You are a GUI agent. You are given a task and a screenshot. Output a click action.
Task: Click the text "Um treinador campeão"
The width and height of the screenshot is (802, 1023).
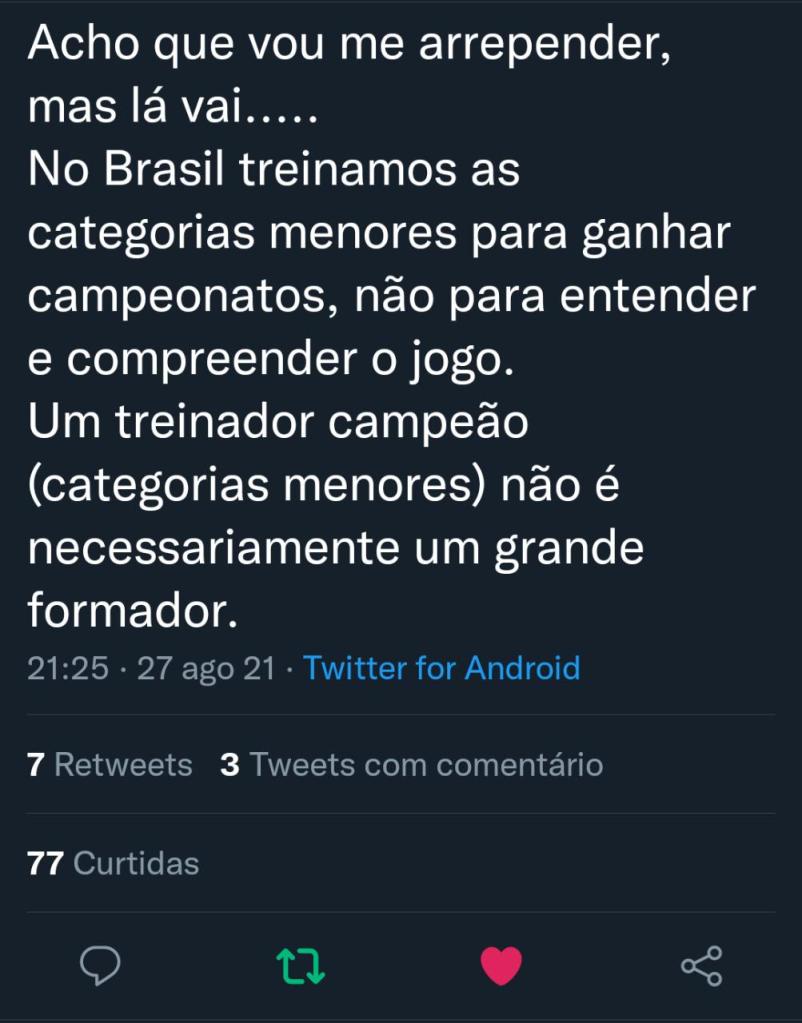pyautogui.click(x=277, y=423)
